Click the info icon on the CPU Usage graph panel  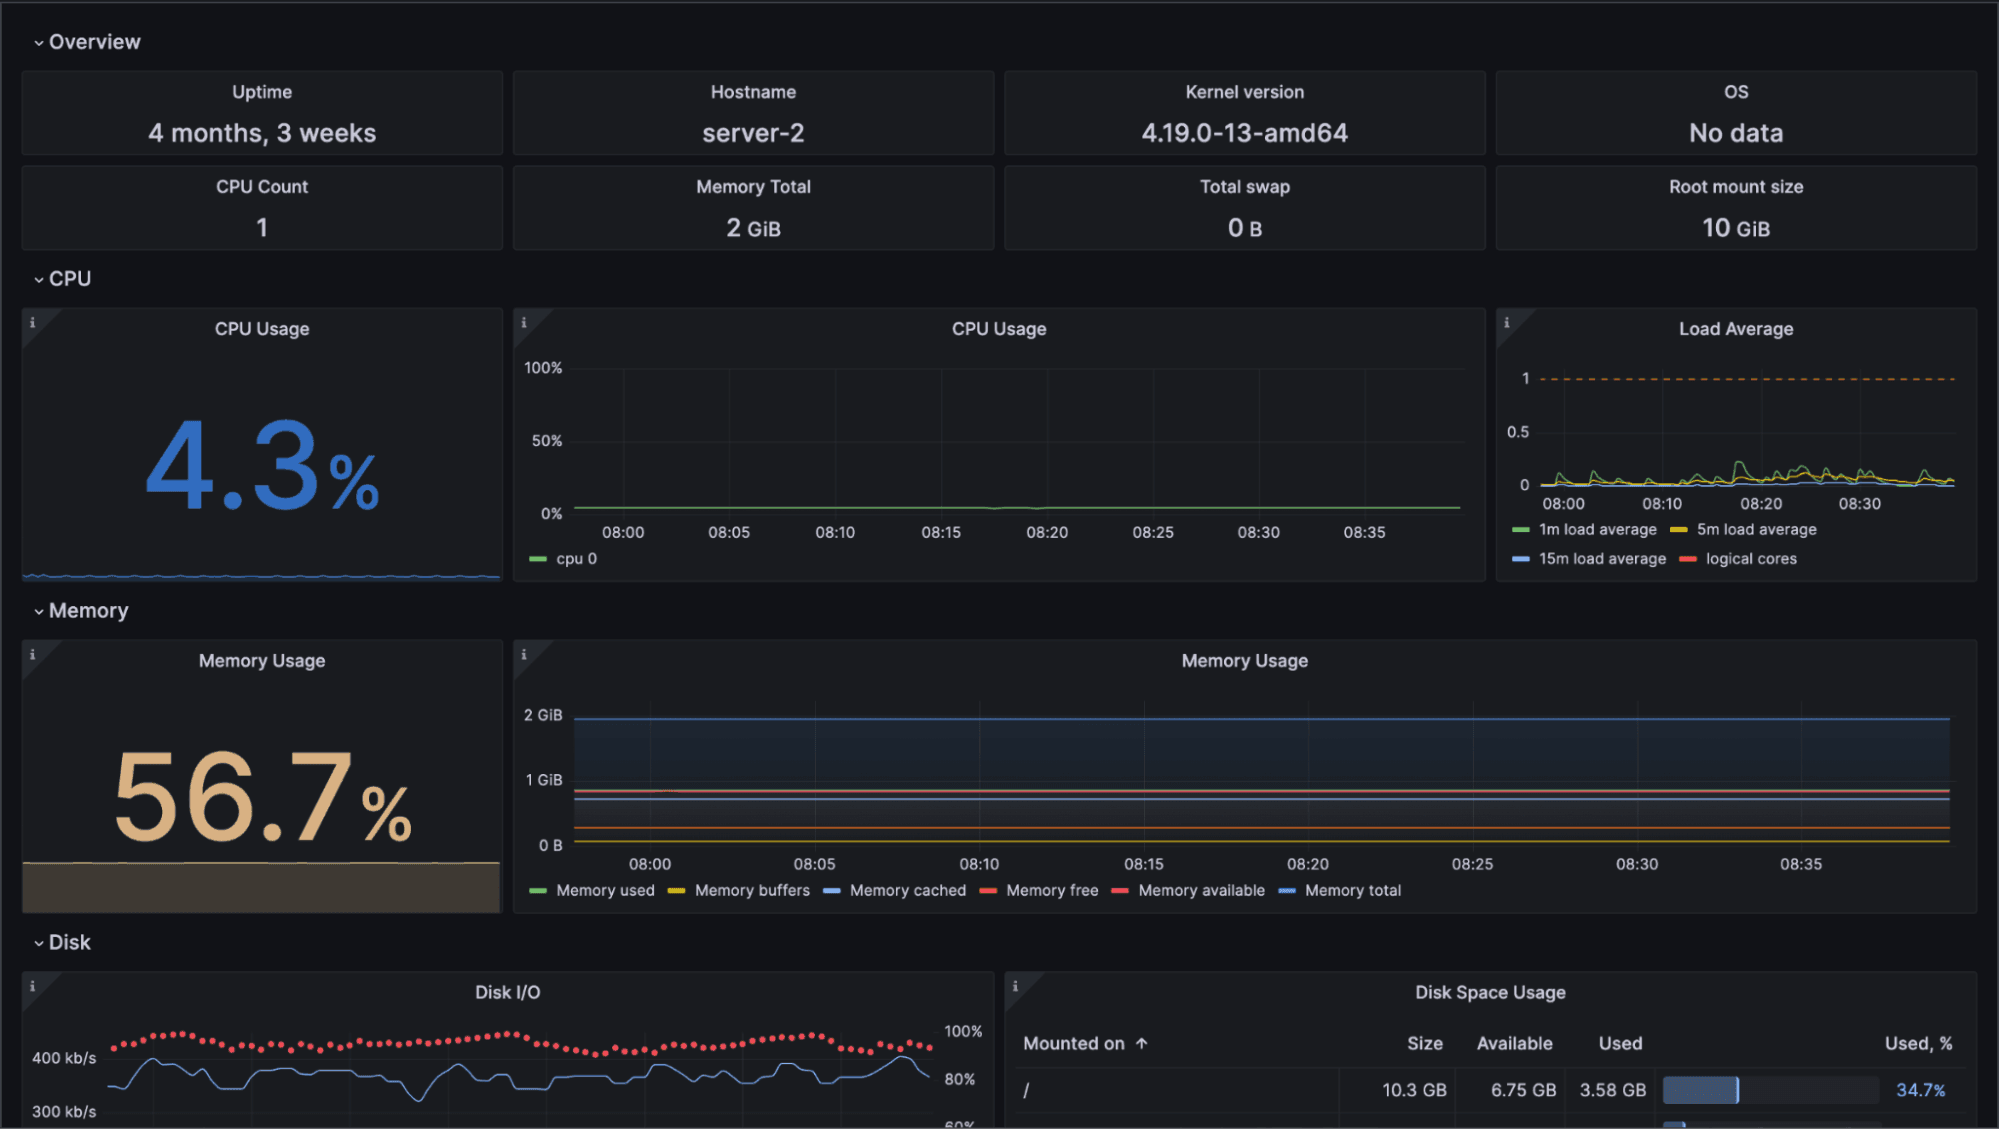point(524,322)
